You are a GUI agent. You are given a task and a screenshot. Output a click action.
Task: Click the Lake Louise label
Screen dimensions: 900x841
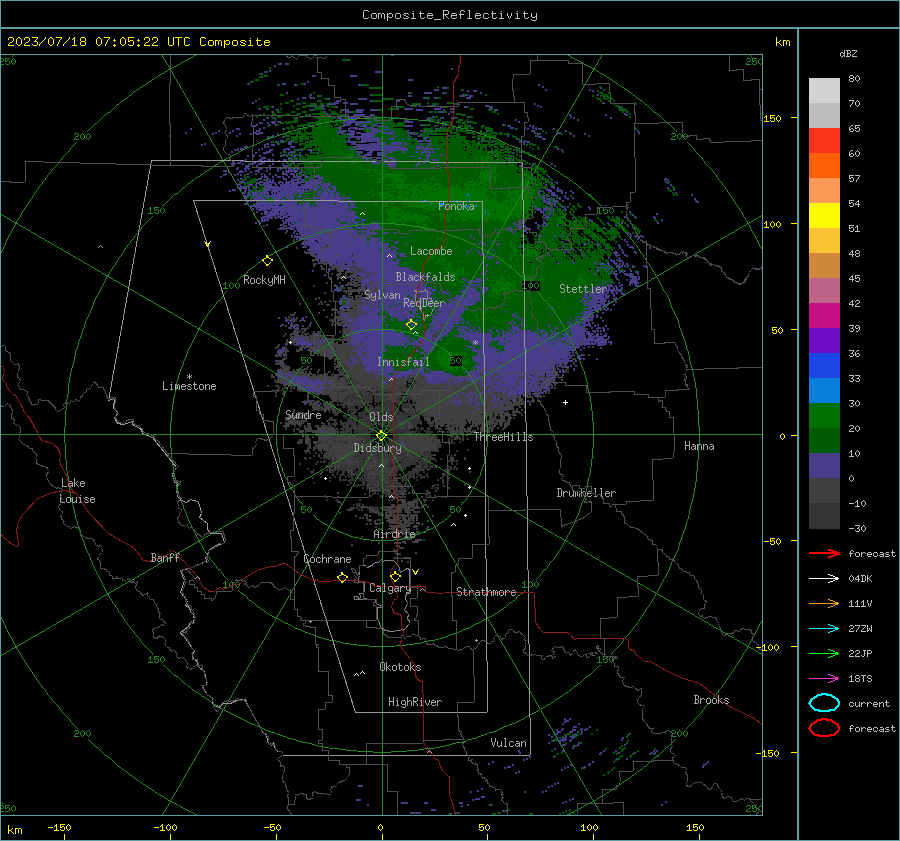coord(77,491)
